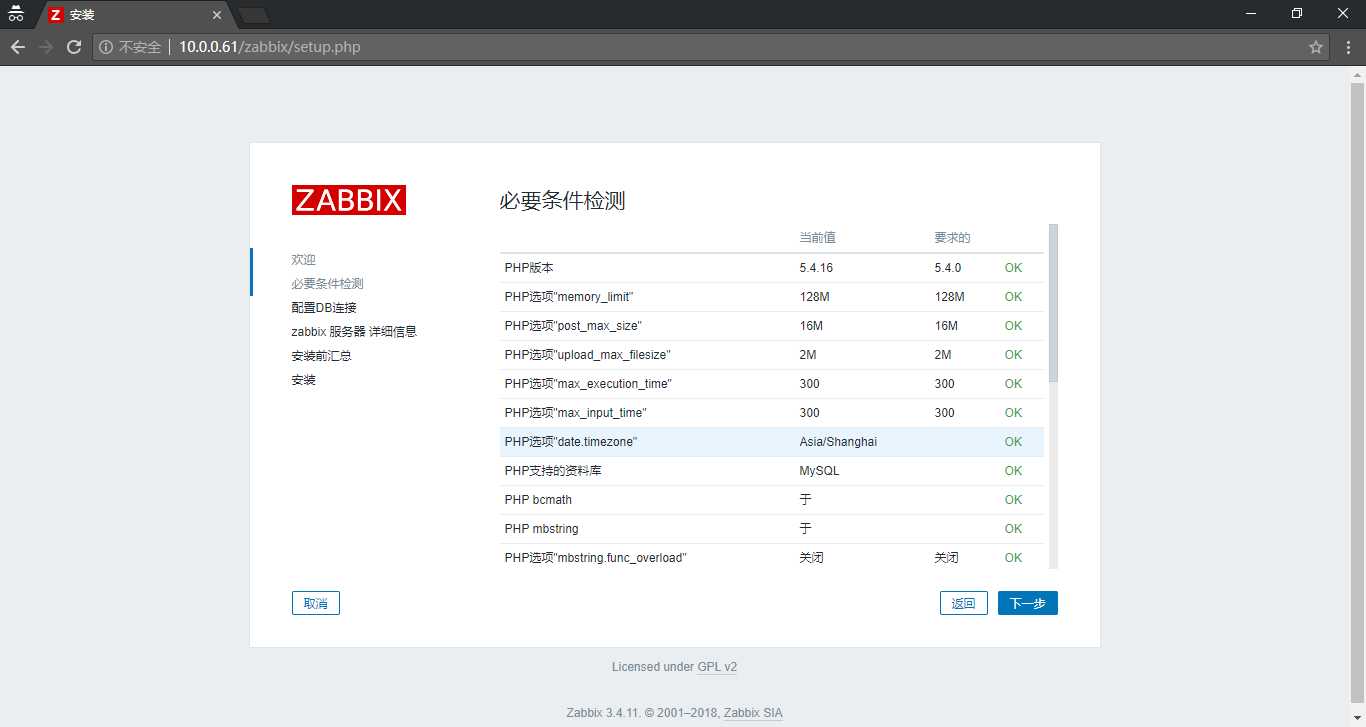
Task: Click the 返回 button
Action: 964,603
